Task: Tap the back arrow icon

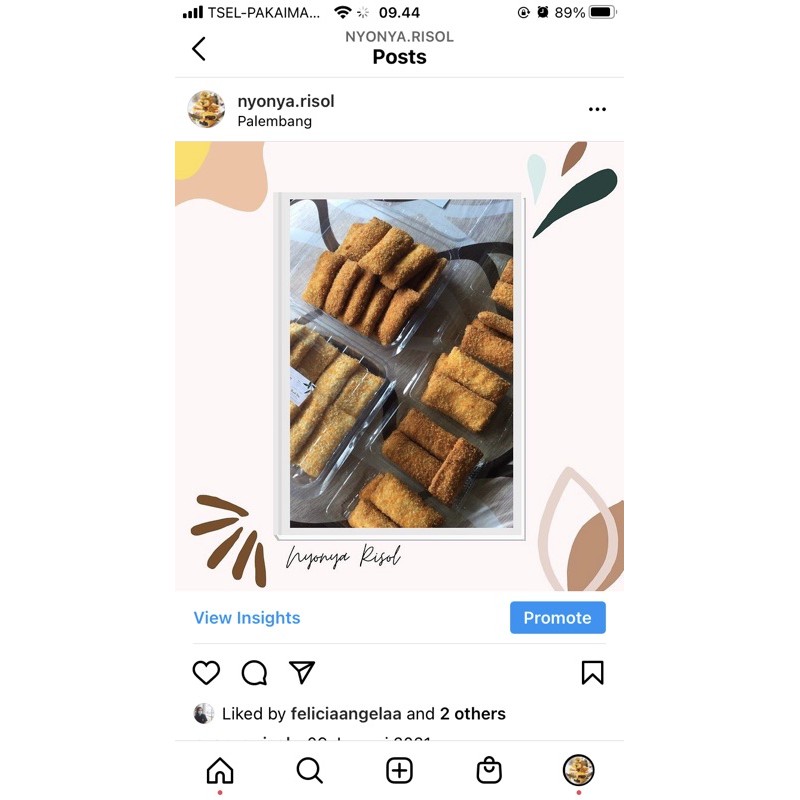Action: click(198, 49)
